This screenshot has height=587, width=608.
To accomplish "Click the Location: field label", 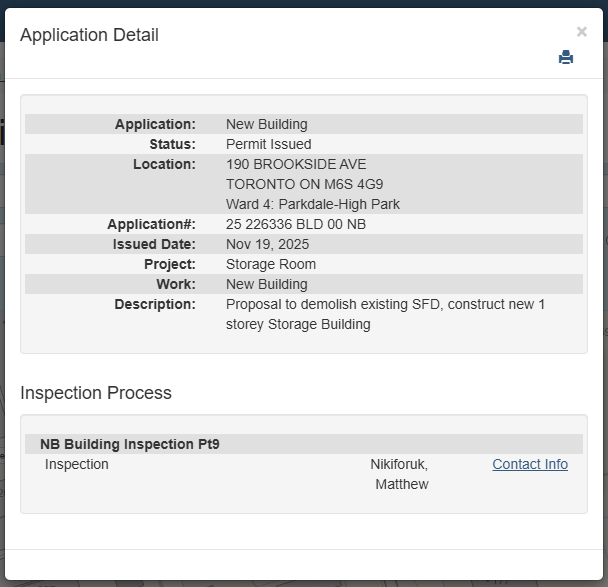I will pos(164,164).
